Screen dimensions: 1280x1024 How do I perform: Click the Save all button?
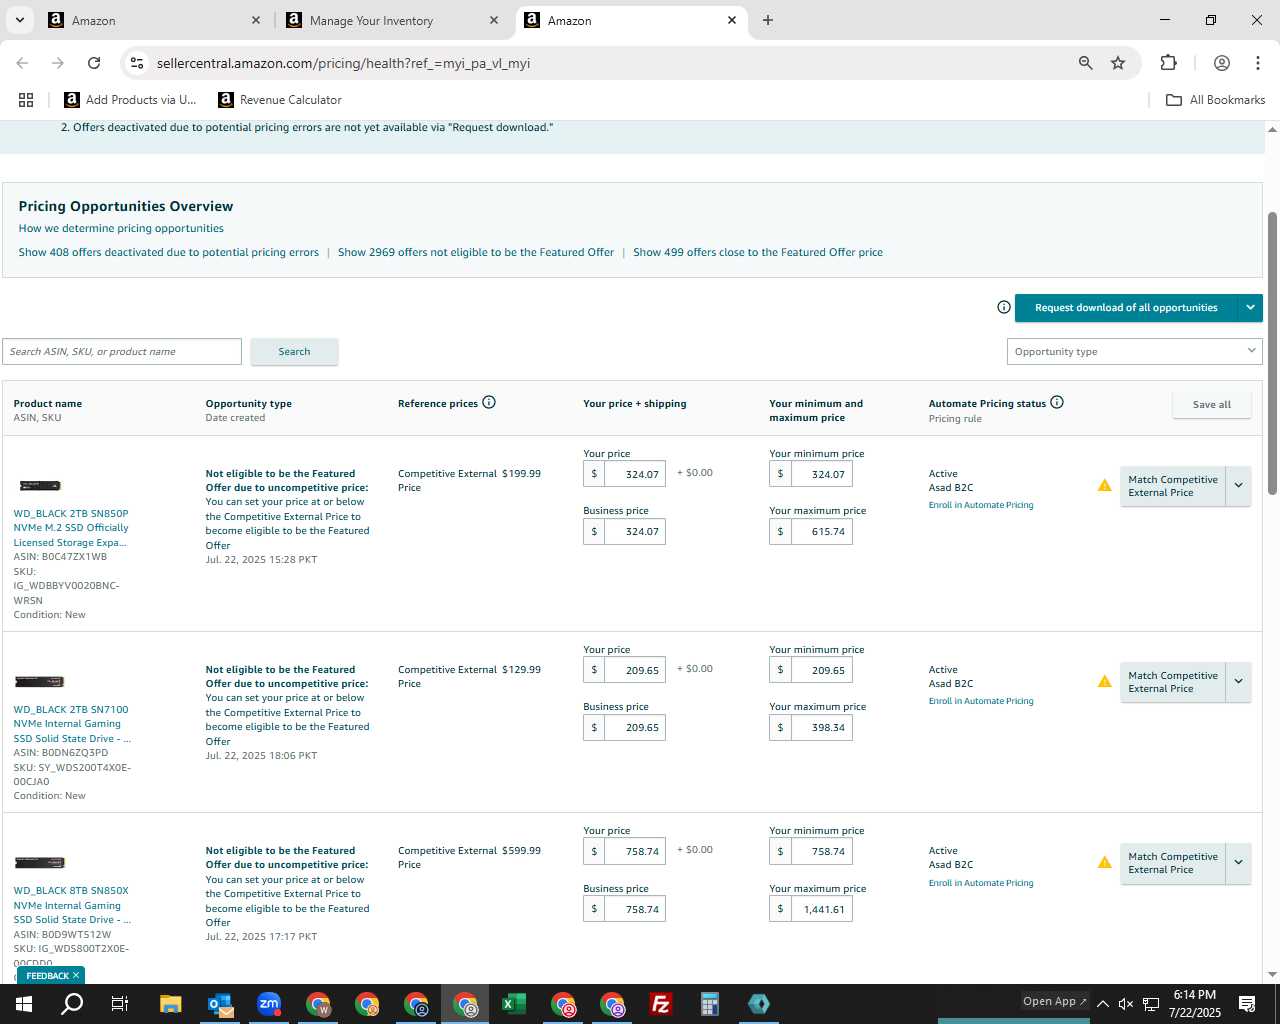(x=1211, y=404)
